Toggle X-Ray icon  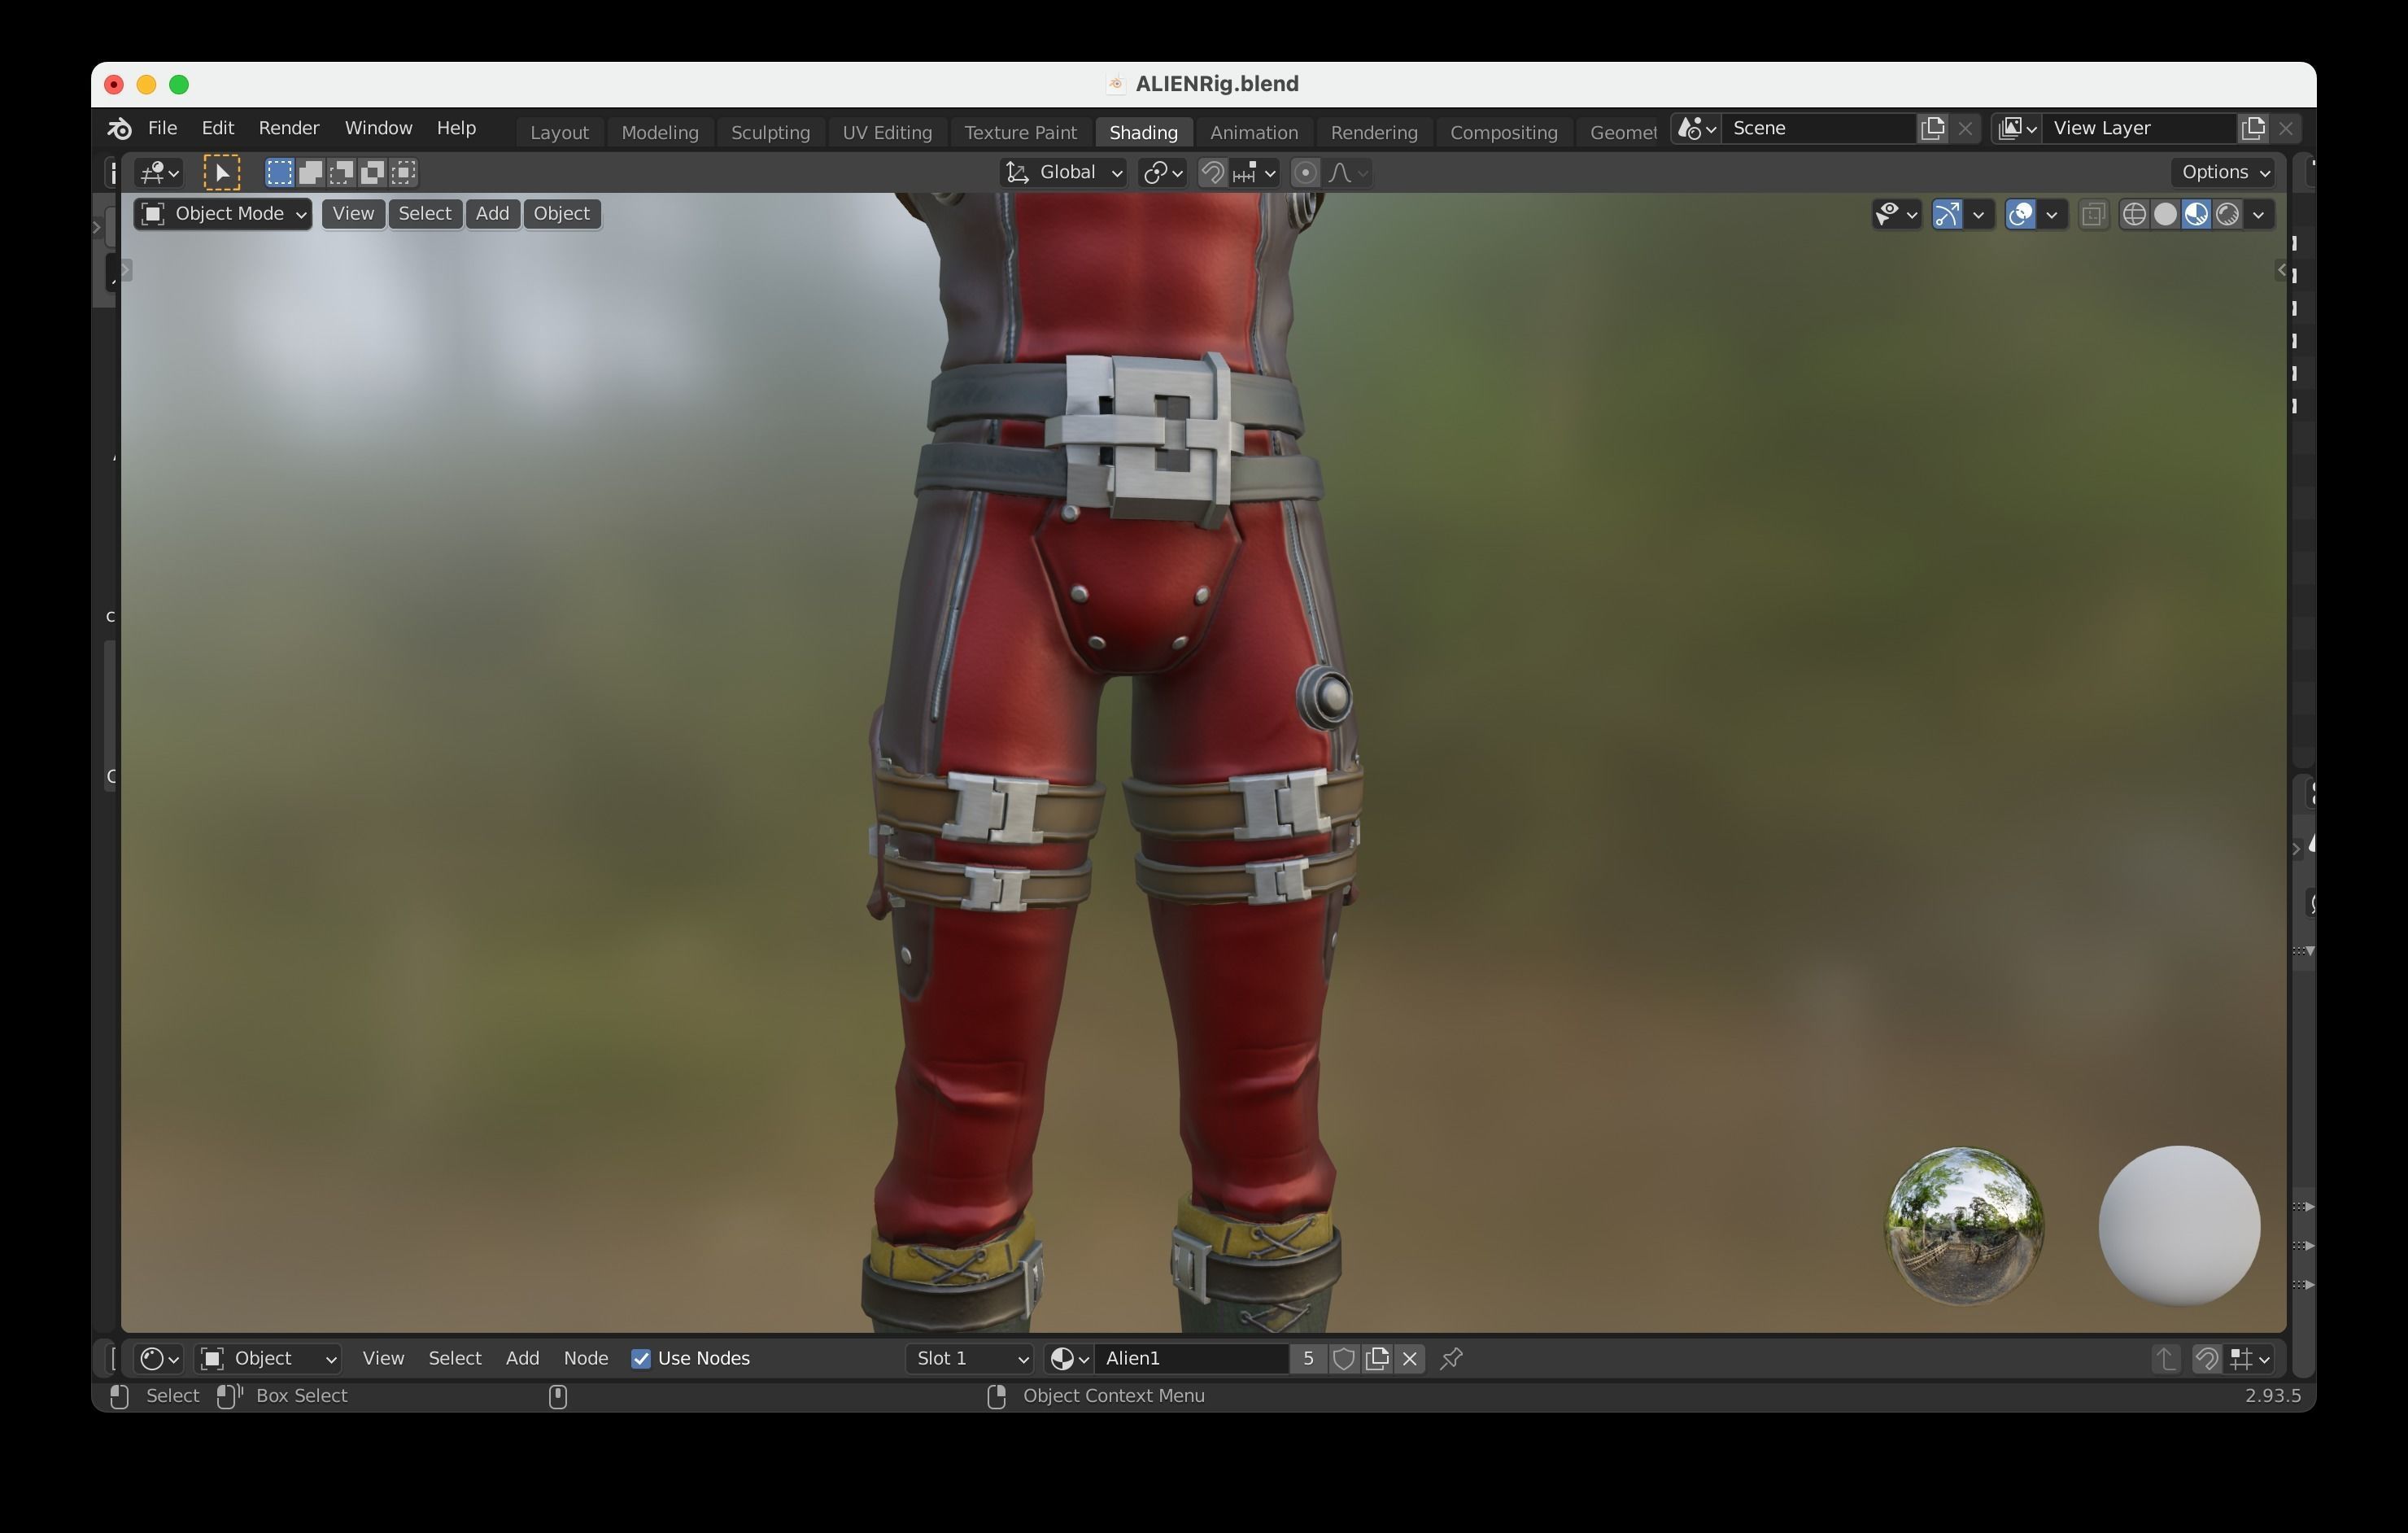tap(2093, 215)
